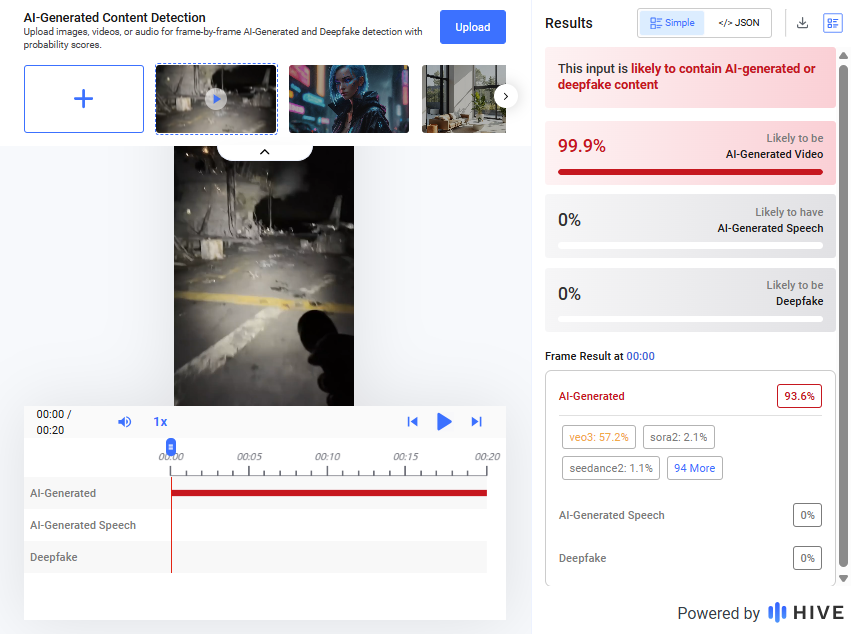Image resolution: width=851 pixels, height=634 pixels.
Task: Click the volume speaker icon
Action: click(x=124, y=422)
